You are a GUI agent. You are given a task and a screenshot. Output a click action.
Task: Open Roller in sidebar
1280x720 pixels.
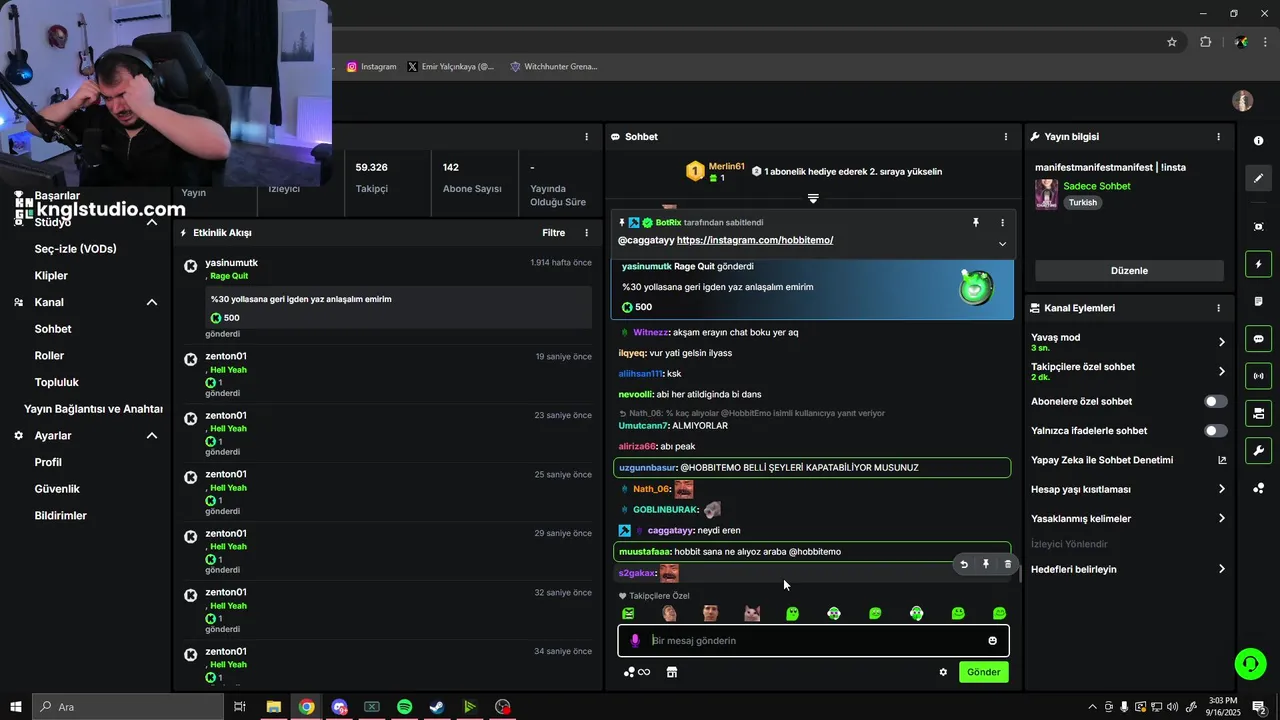(x=49, y=356)
